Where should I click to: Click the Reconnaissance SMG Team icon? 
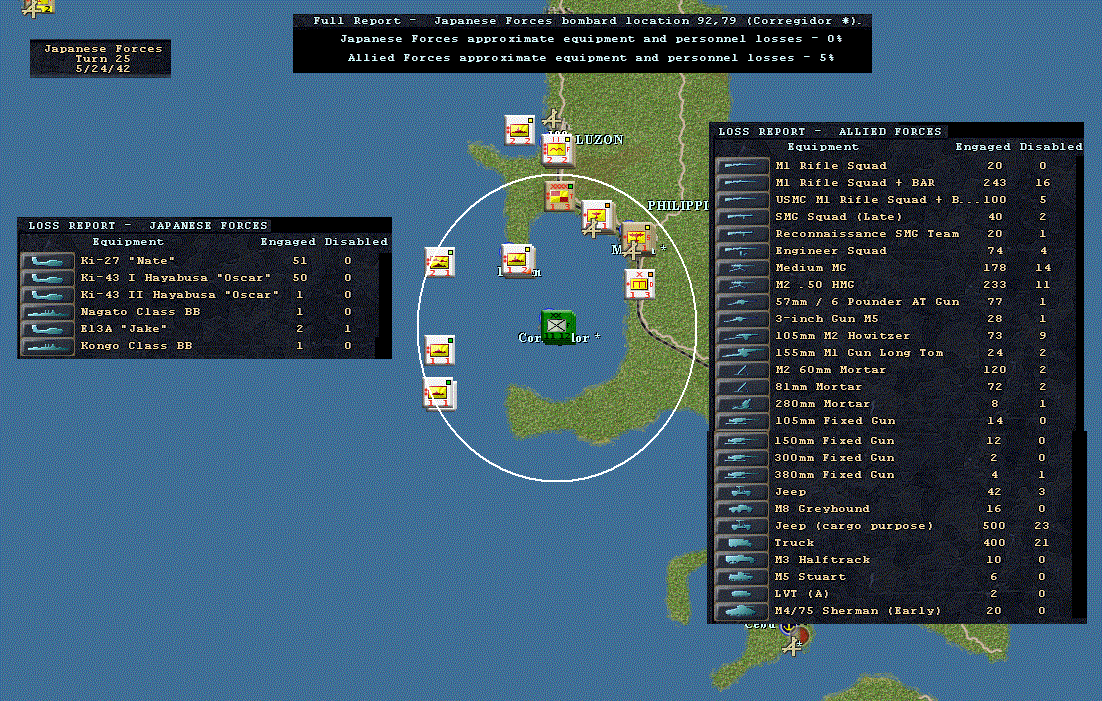click(x=742, y=233)
